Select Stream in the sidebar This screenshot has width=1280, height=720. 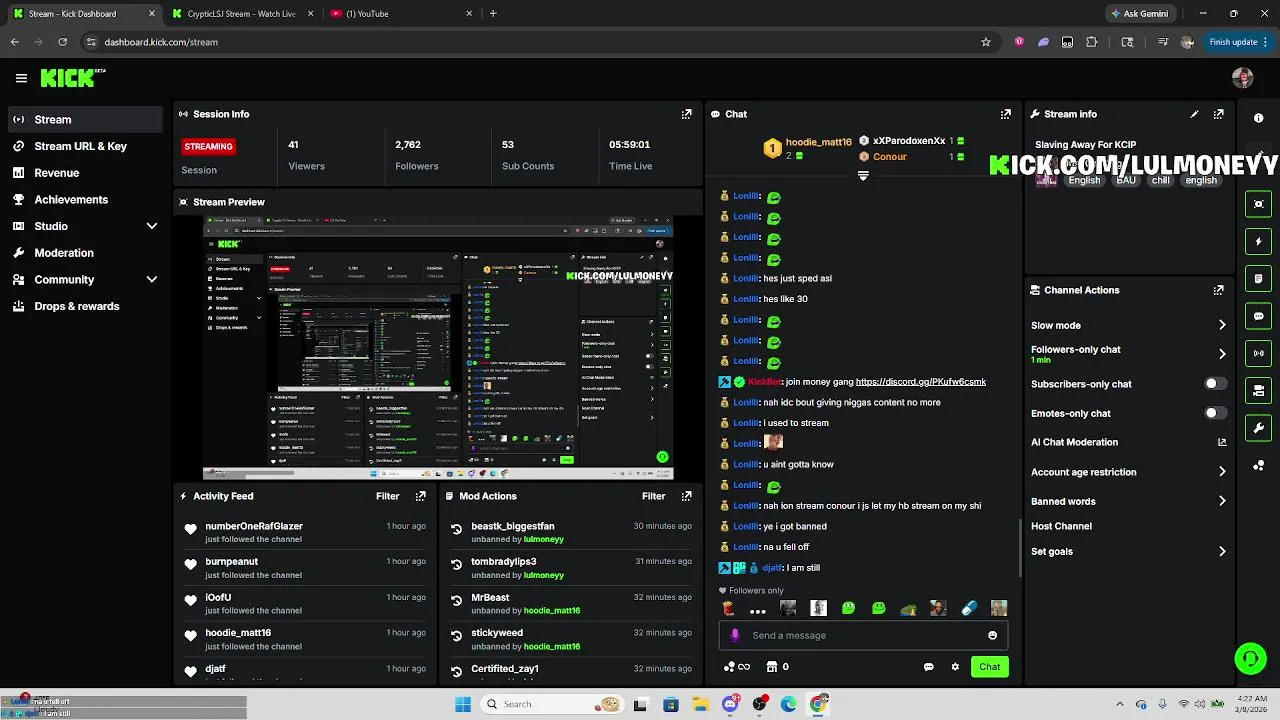coord(85,120)
